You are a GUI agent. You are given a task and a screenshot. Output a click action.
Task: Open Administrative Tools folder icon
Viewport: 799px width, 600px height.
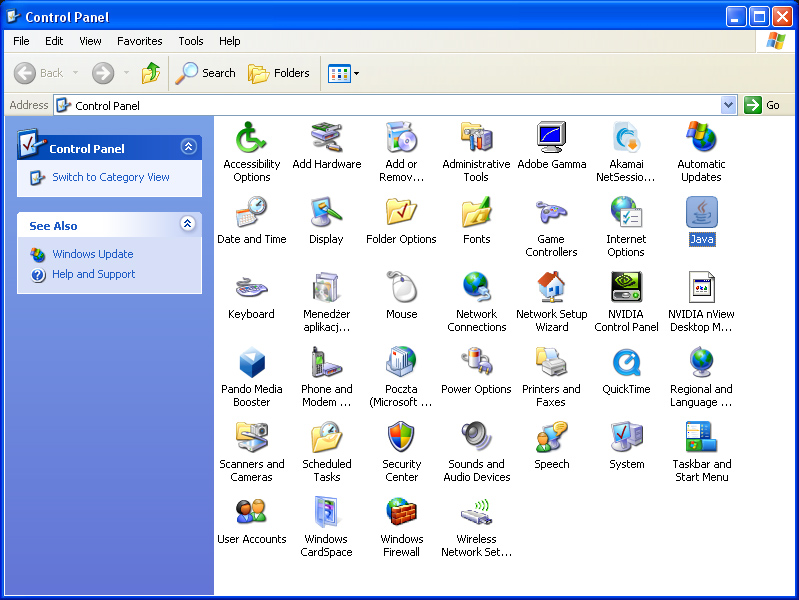coord(476,138)
